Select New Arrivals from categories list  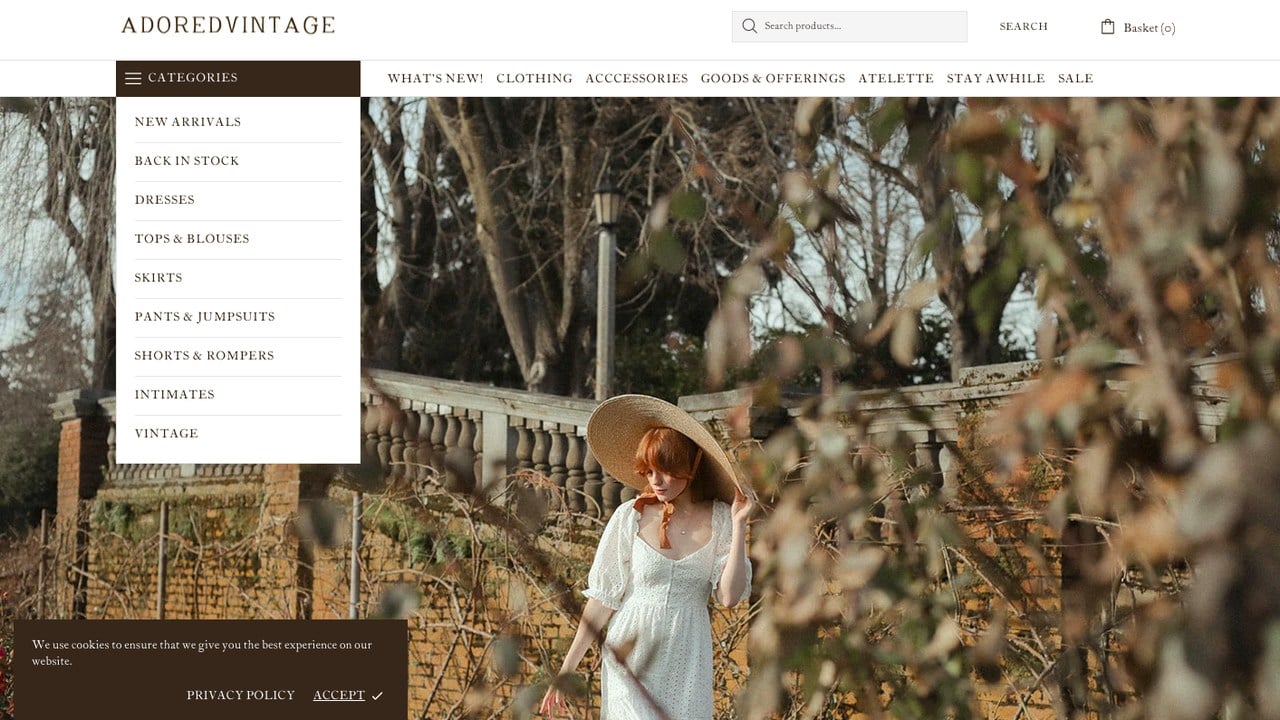[188, 122]
